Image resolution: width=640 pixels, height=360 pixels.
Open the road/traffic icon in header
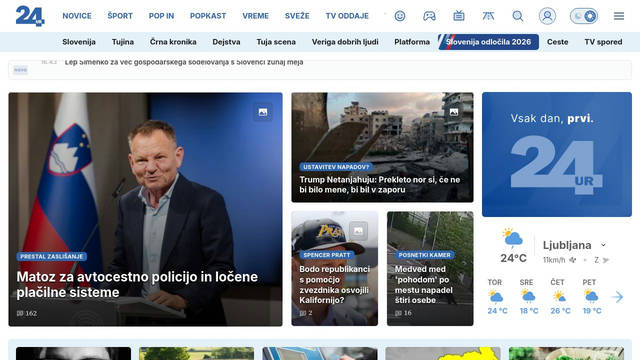tap(488, 16)
